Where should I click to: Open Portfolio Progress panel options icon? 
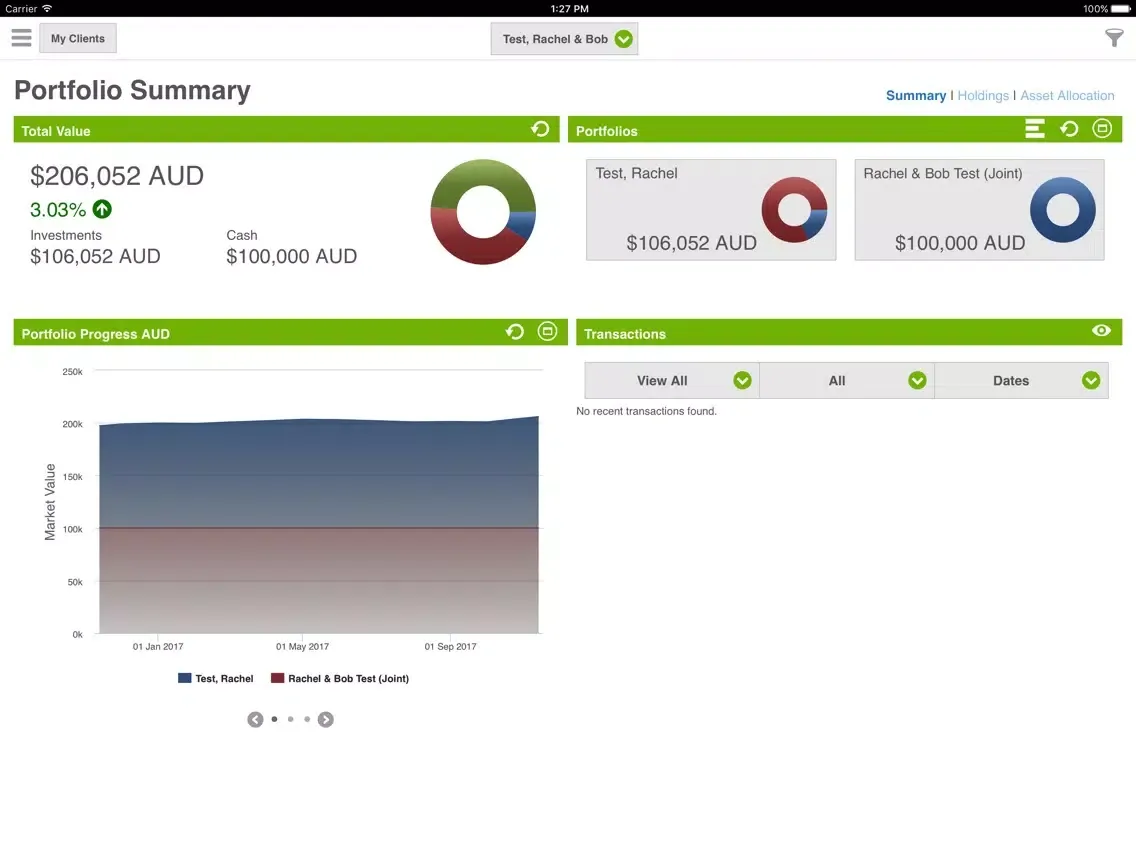pyautogui.click(x=547, y=332)
